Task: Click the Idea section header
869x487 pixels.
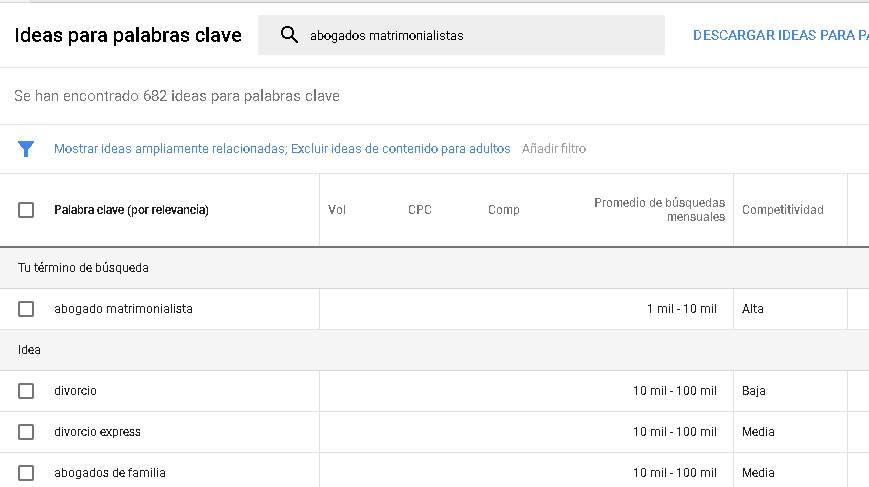Action: 29,350
